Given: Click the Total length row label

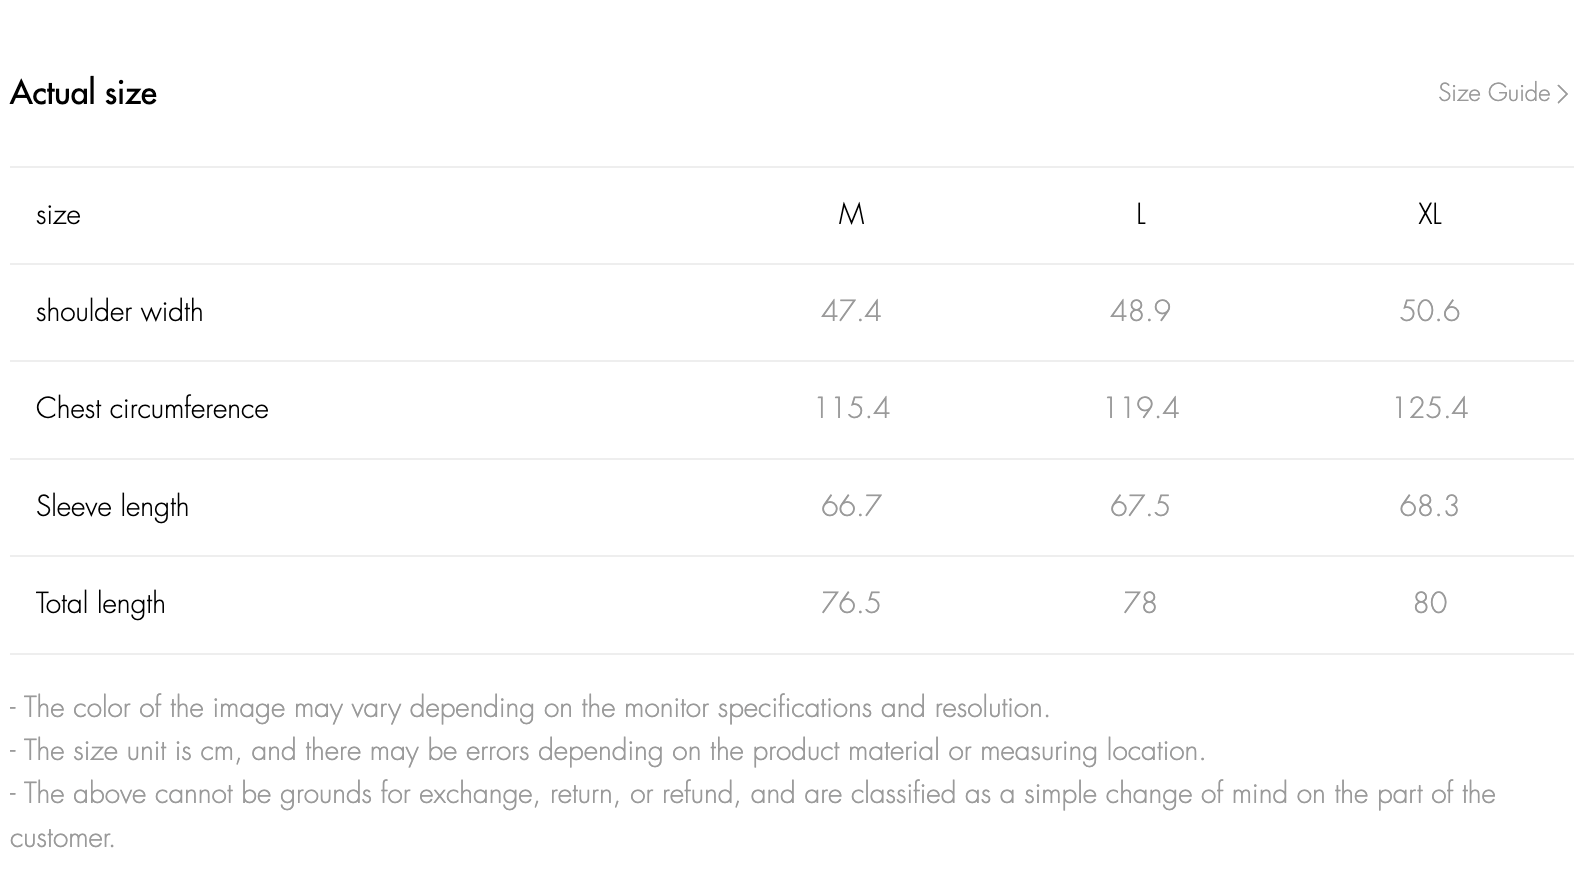Looking at the screenshot, I should (100, 603).
